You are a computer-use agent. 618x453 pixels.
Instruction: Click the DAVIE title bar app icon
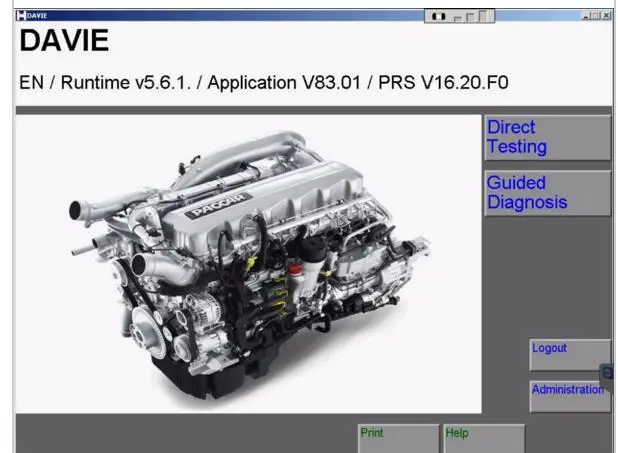[x=21, y=16]
